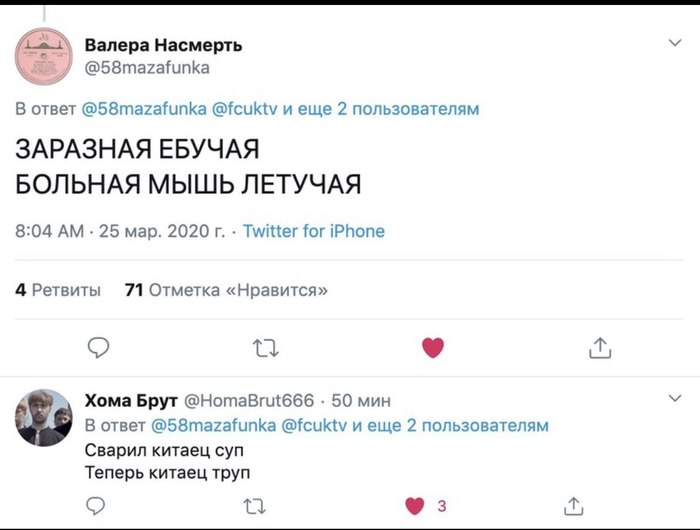Open main tweet options chevron
700x530 pixels.
675,43
